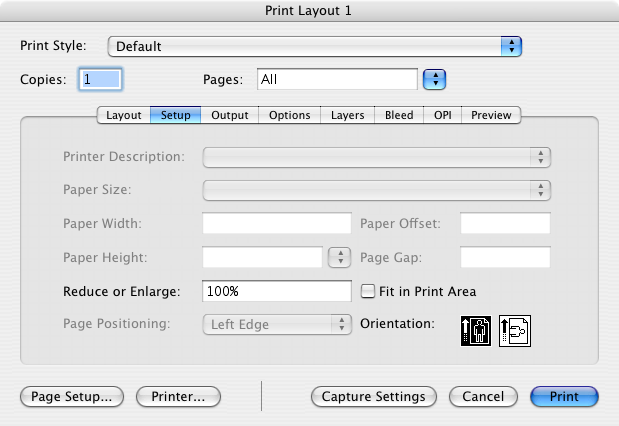Viewport: 619px width, 426px height.
Task: Switch to the Layout tab
Action: 124,115
